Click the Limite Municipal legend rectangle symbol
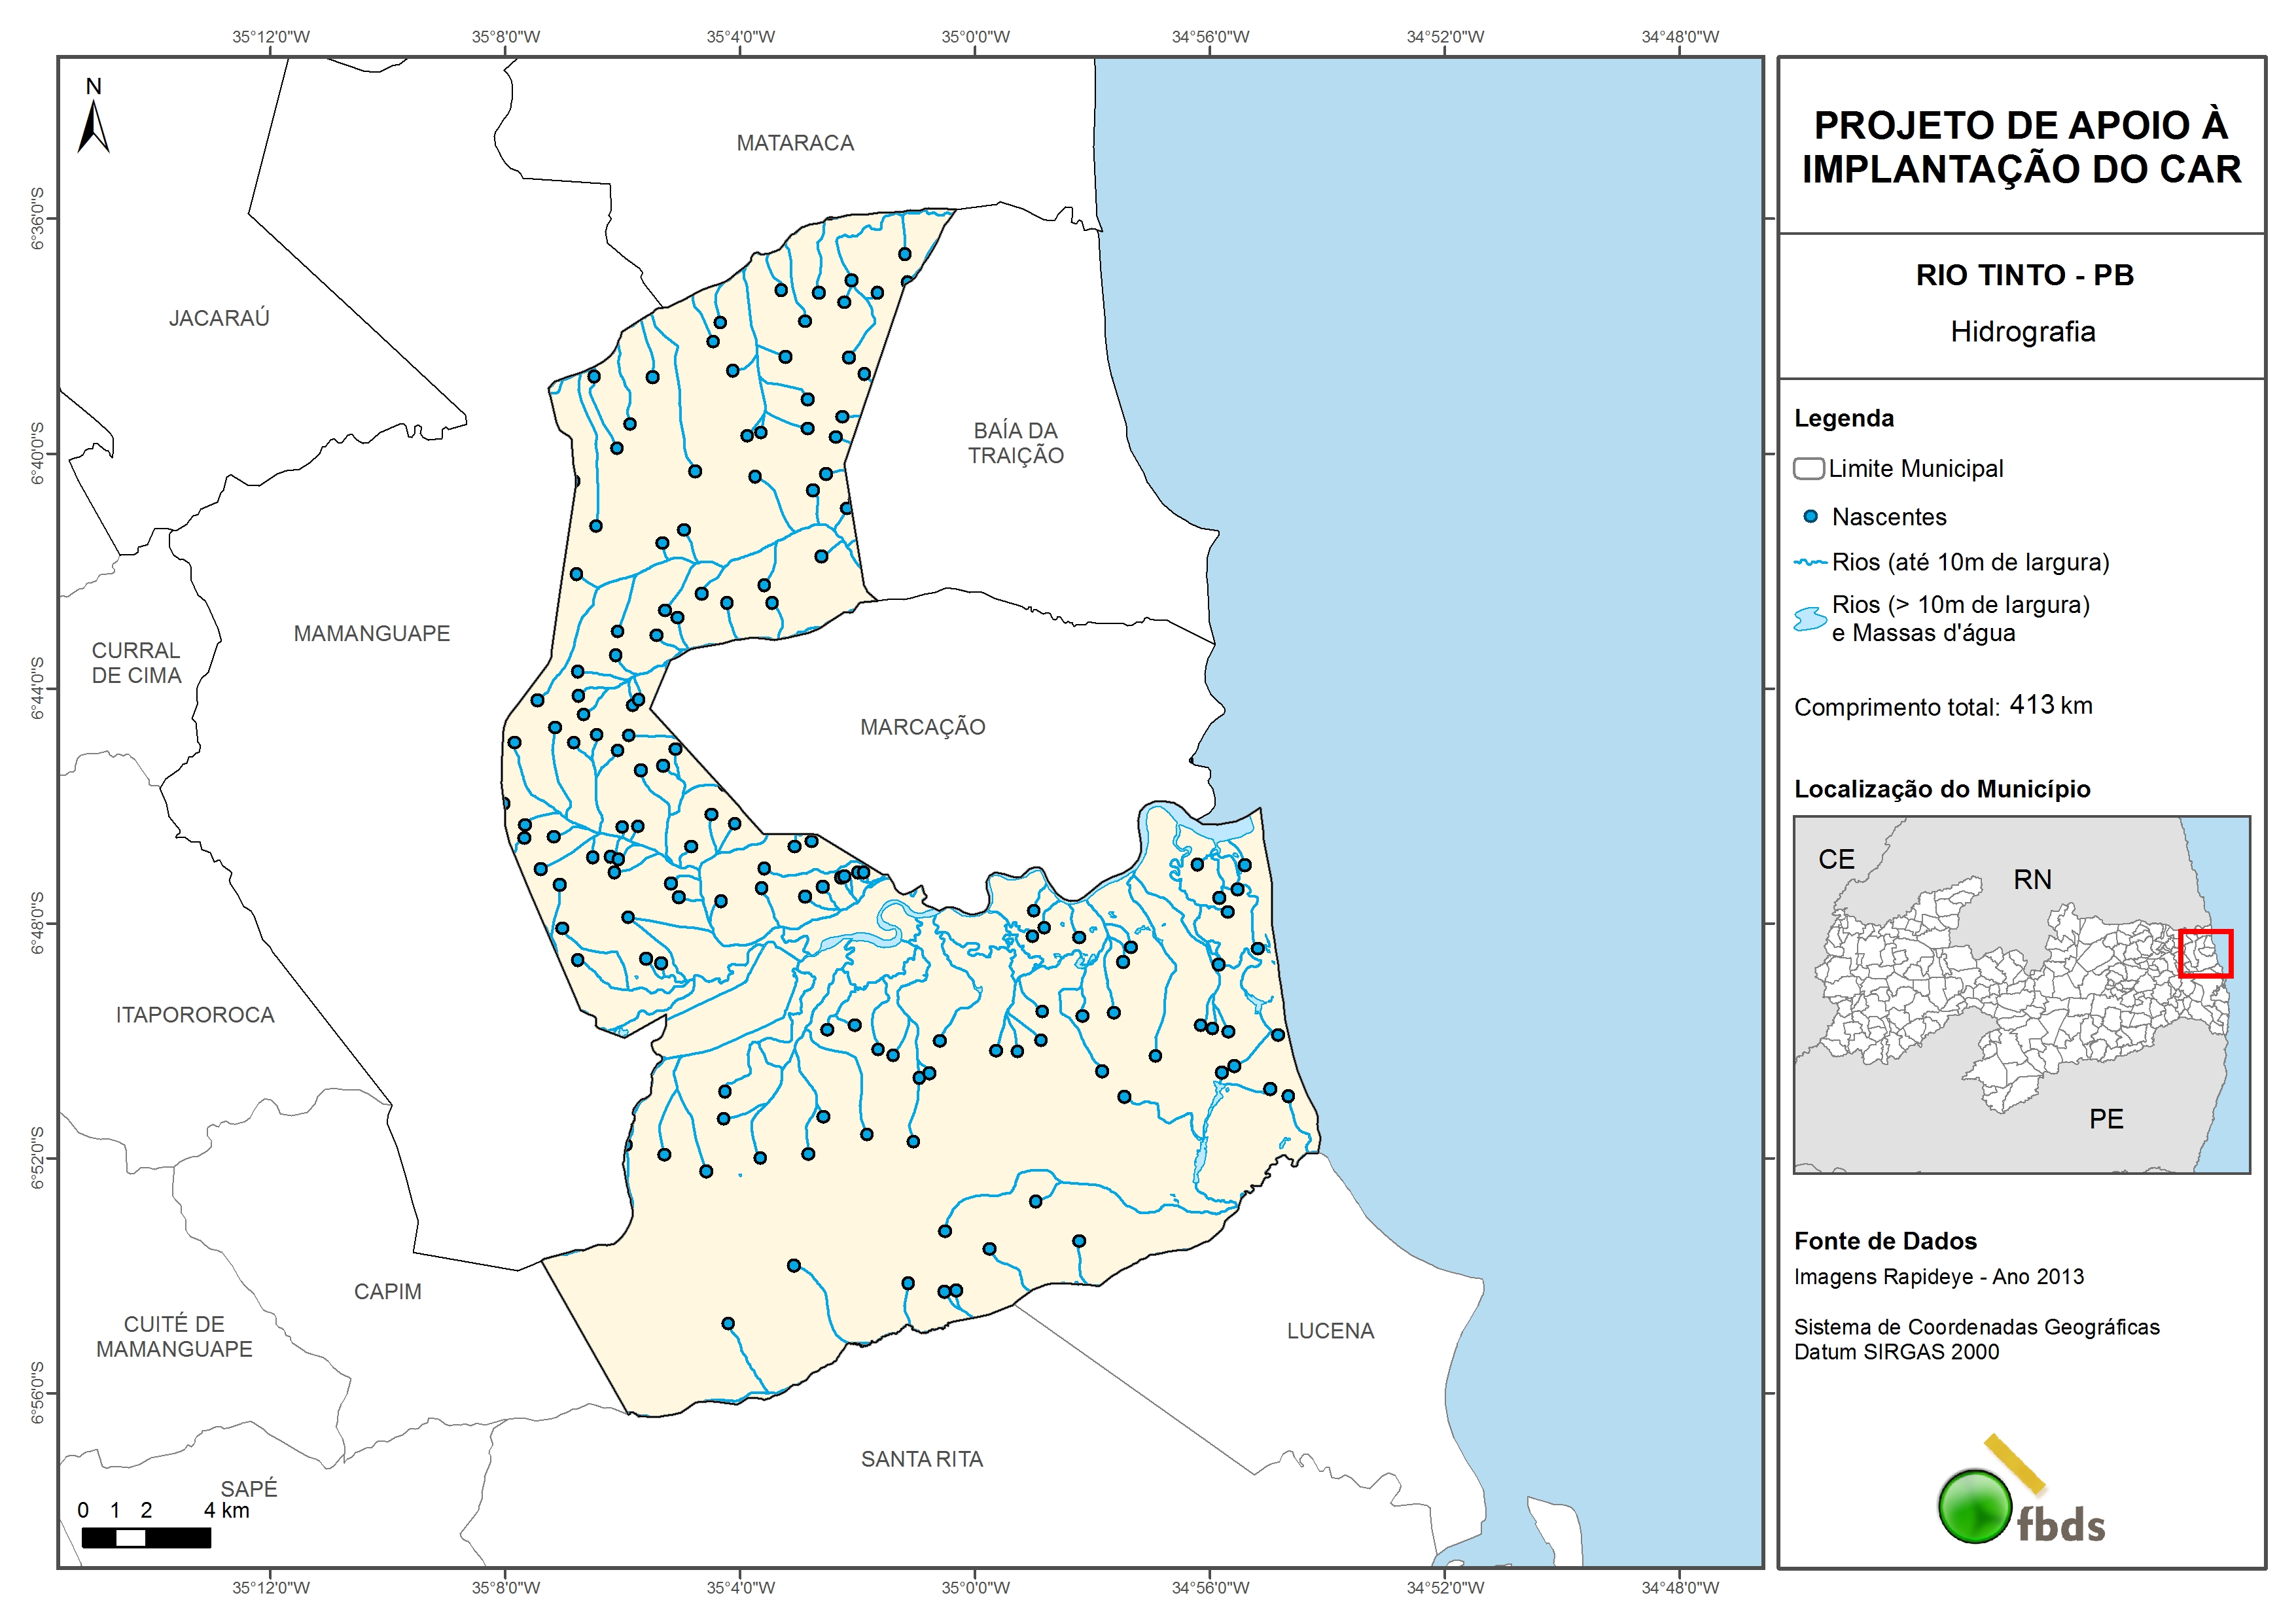The height and width of the screenshot is (1623, 2296). (x=1808, y=469)
